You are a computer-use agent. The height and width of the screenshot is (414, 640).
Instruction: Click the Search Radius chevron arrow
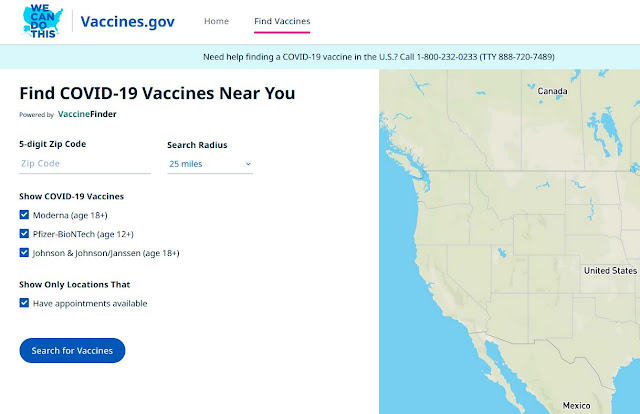247,163
